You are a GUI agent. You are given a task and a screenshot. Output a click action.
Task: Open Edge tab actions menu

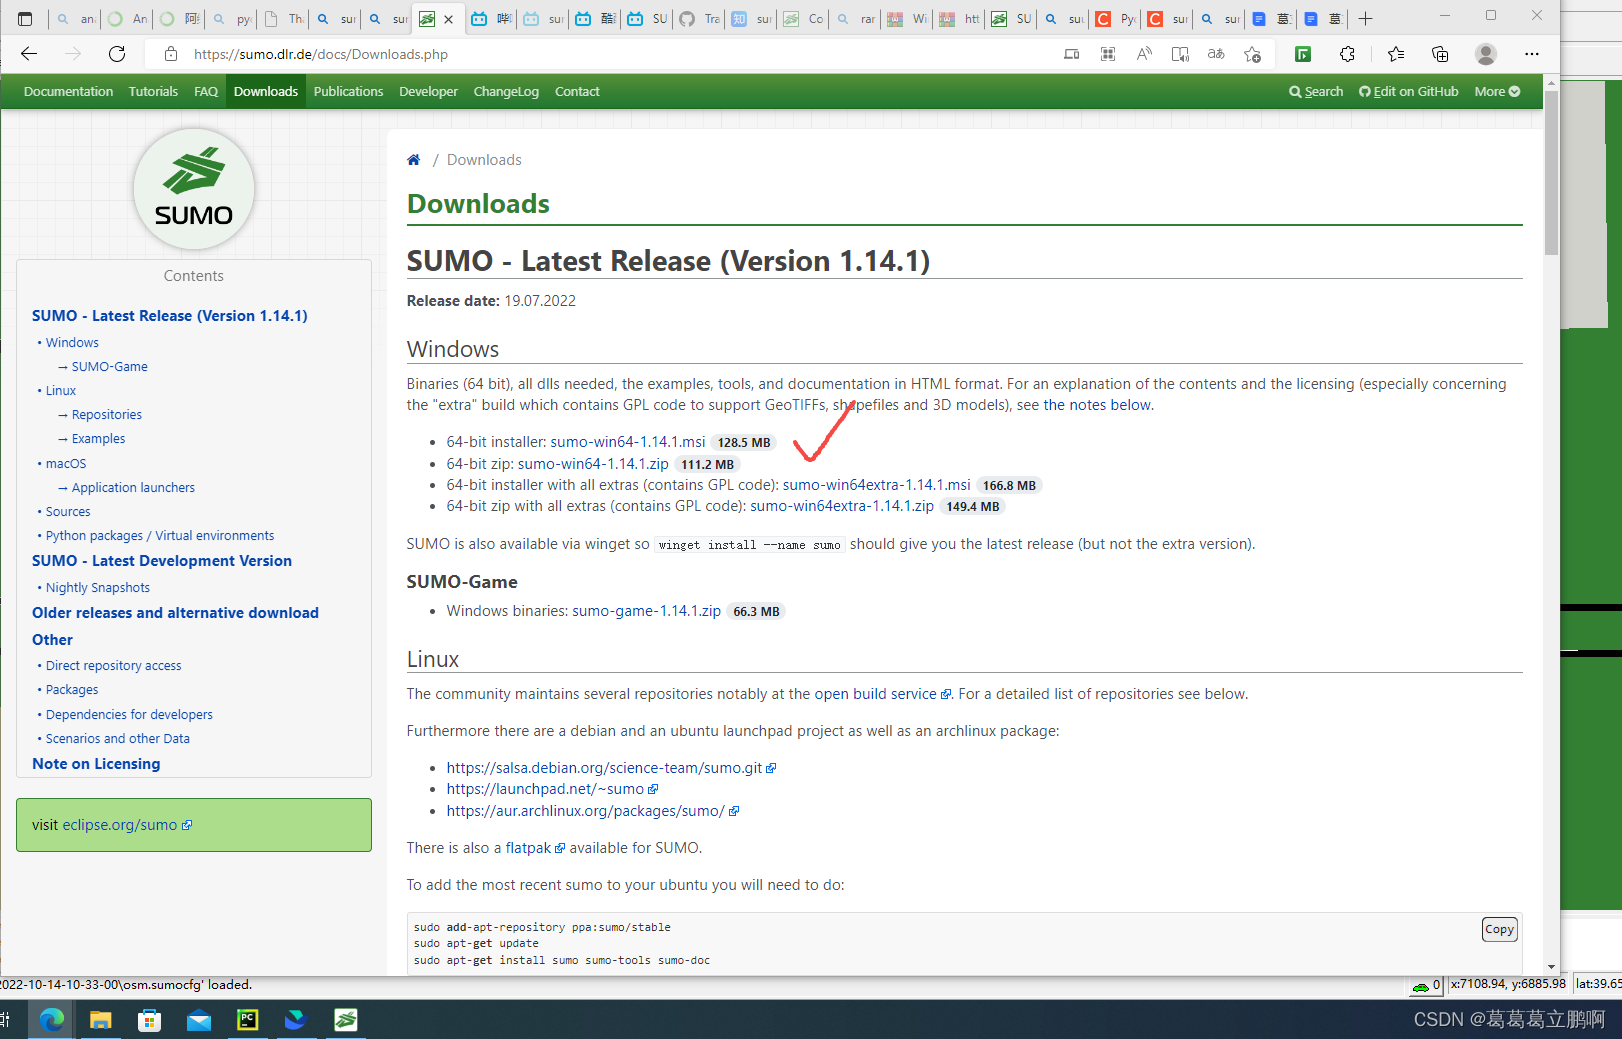(x=25, y=19)
